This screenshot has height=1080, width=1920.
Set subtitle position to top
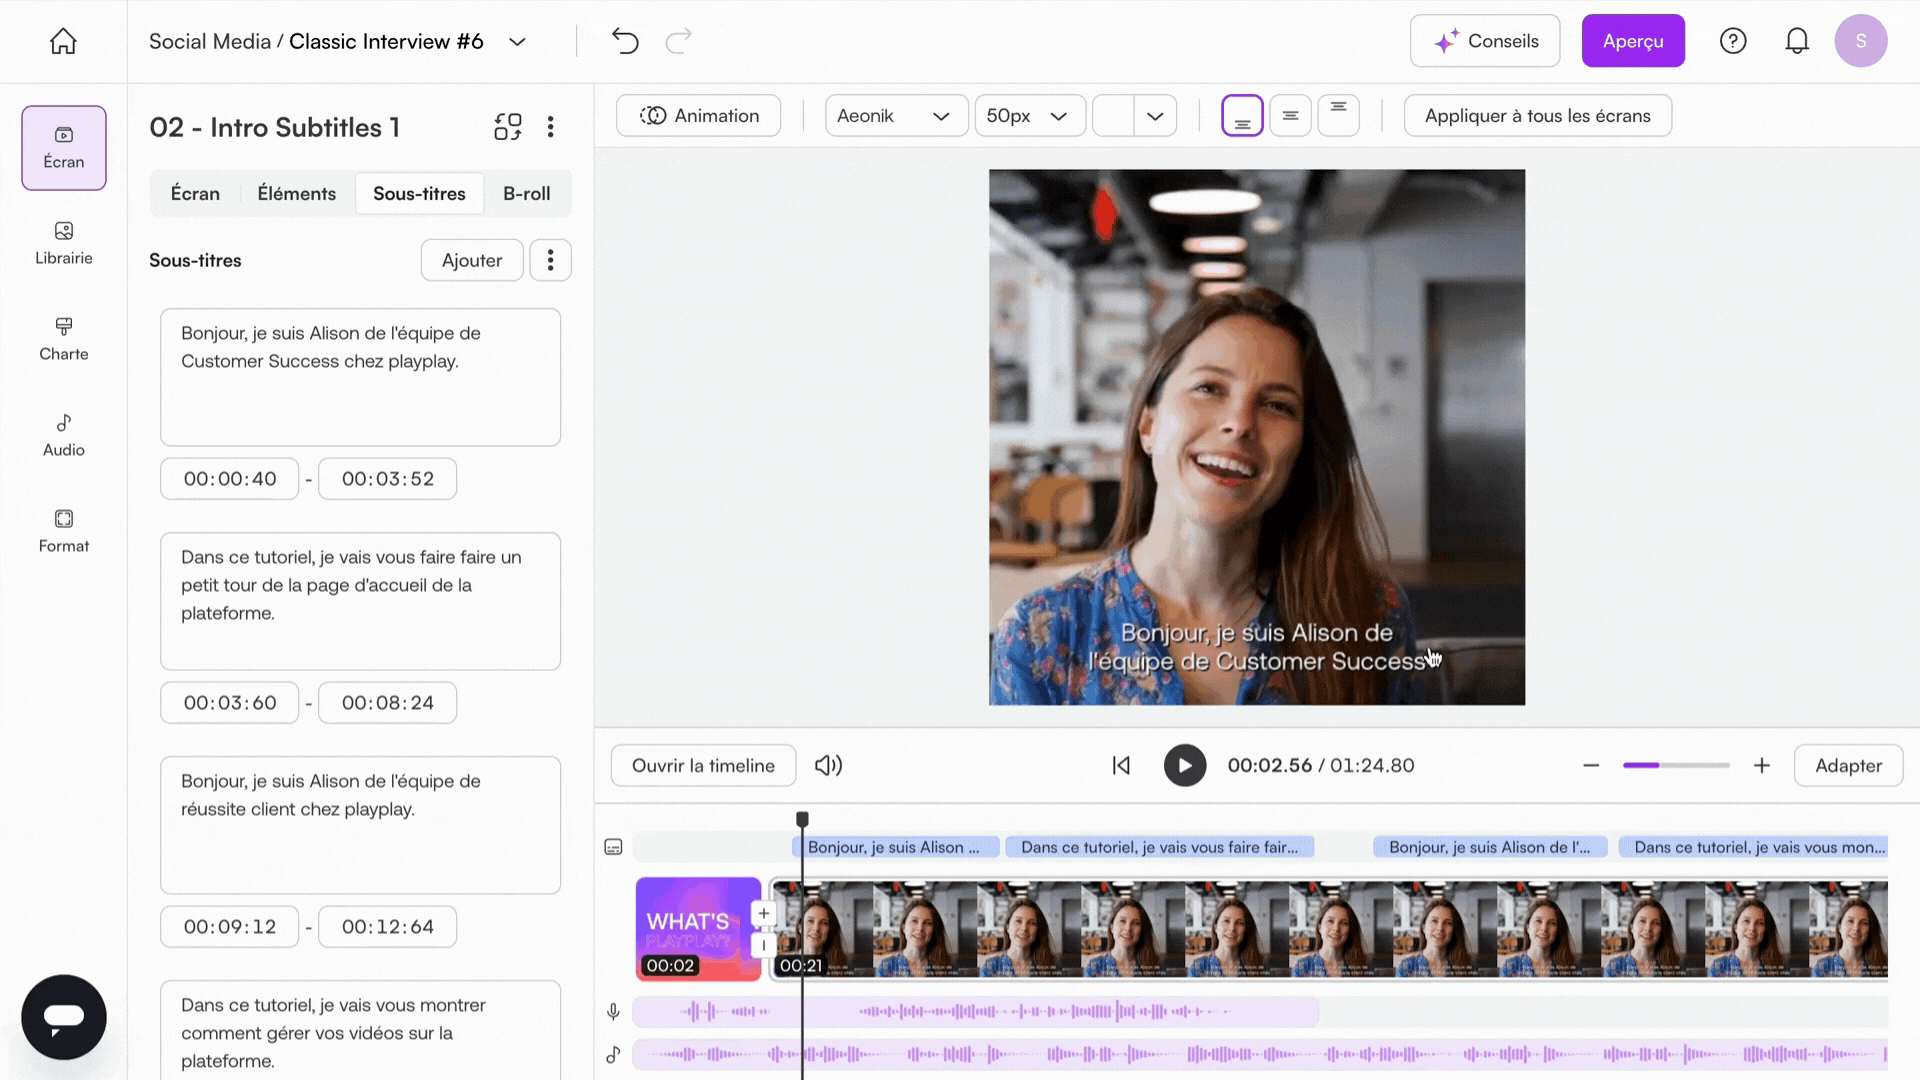(1338, 116)
